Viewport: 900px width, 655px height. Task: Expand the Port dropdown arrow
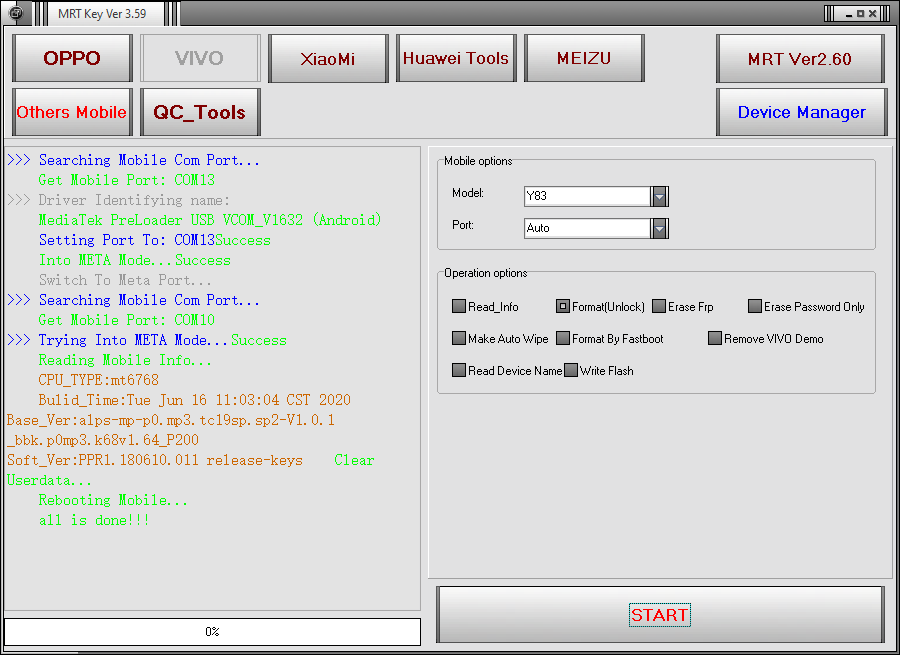coord(660,228)
